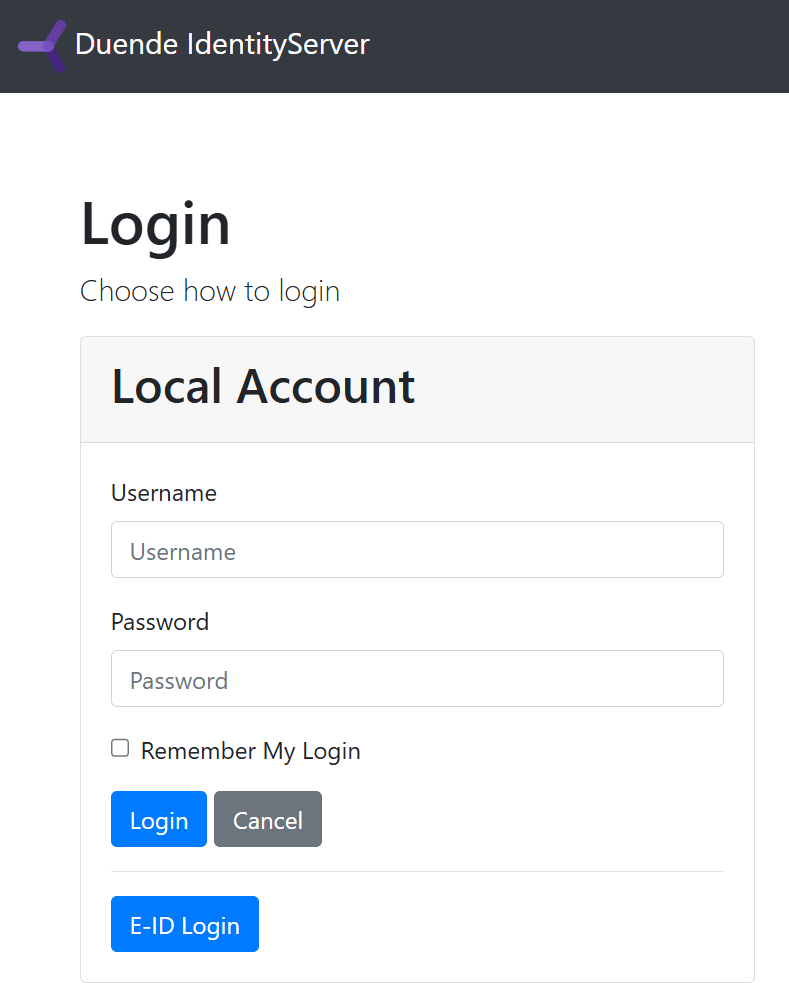Click the divider line above E-ID Login
Viewport: 789px width, 994px height.
(417, 872)
